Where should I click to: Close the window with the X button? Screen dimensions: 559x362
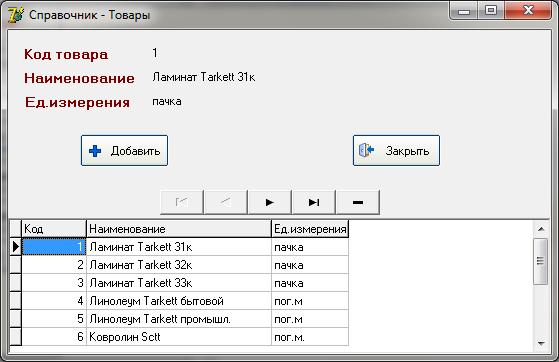tap(528, 11)
